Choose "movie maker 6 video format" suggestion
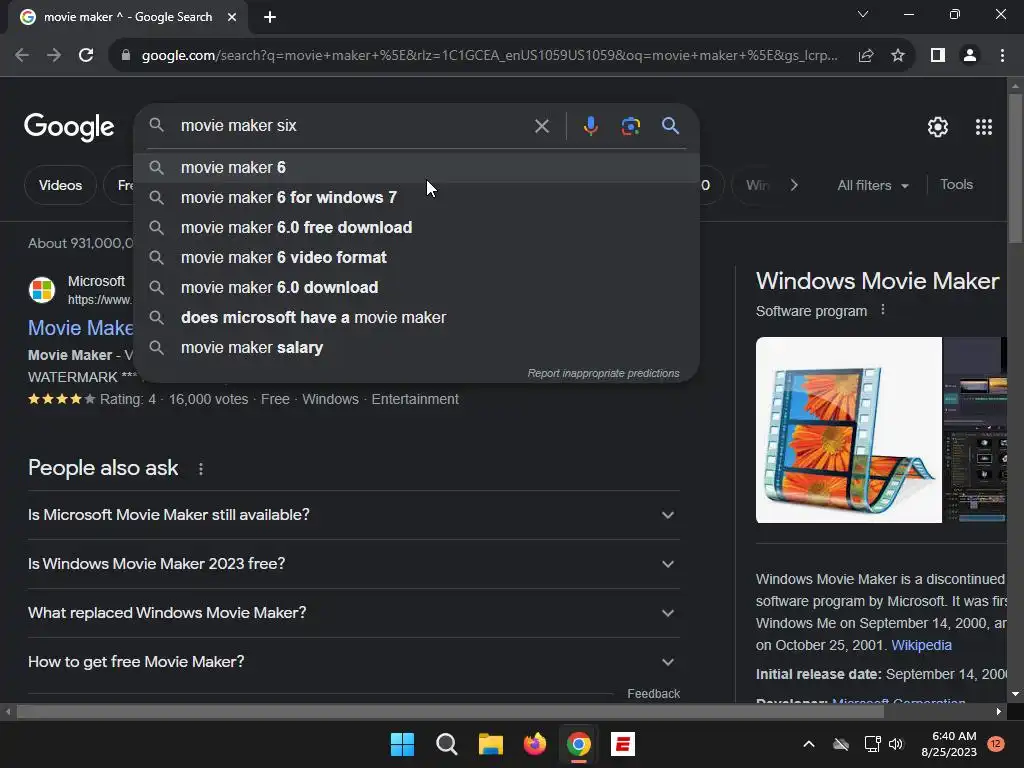The height and width of the screenshot is (768, 1024). pyautogui.click(x=417, y=258)
